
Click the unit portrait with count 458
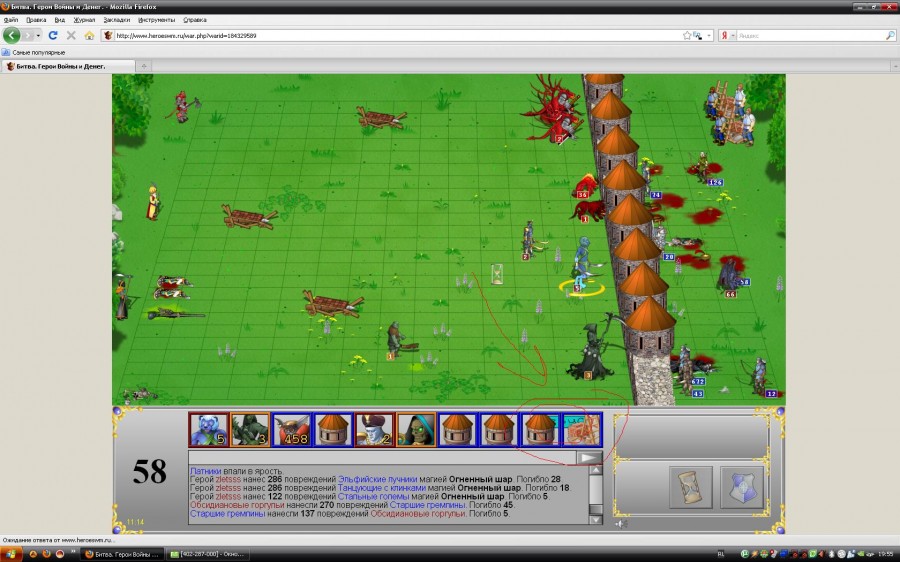coord(291,430)
